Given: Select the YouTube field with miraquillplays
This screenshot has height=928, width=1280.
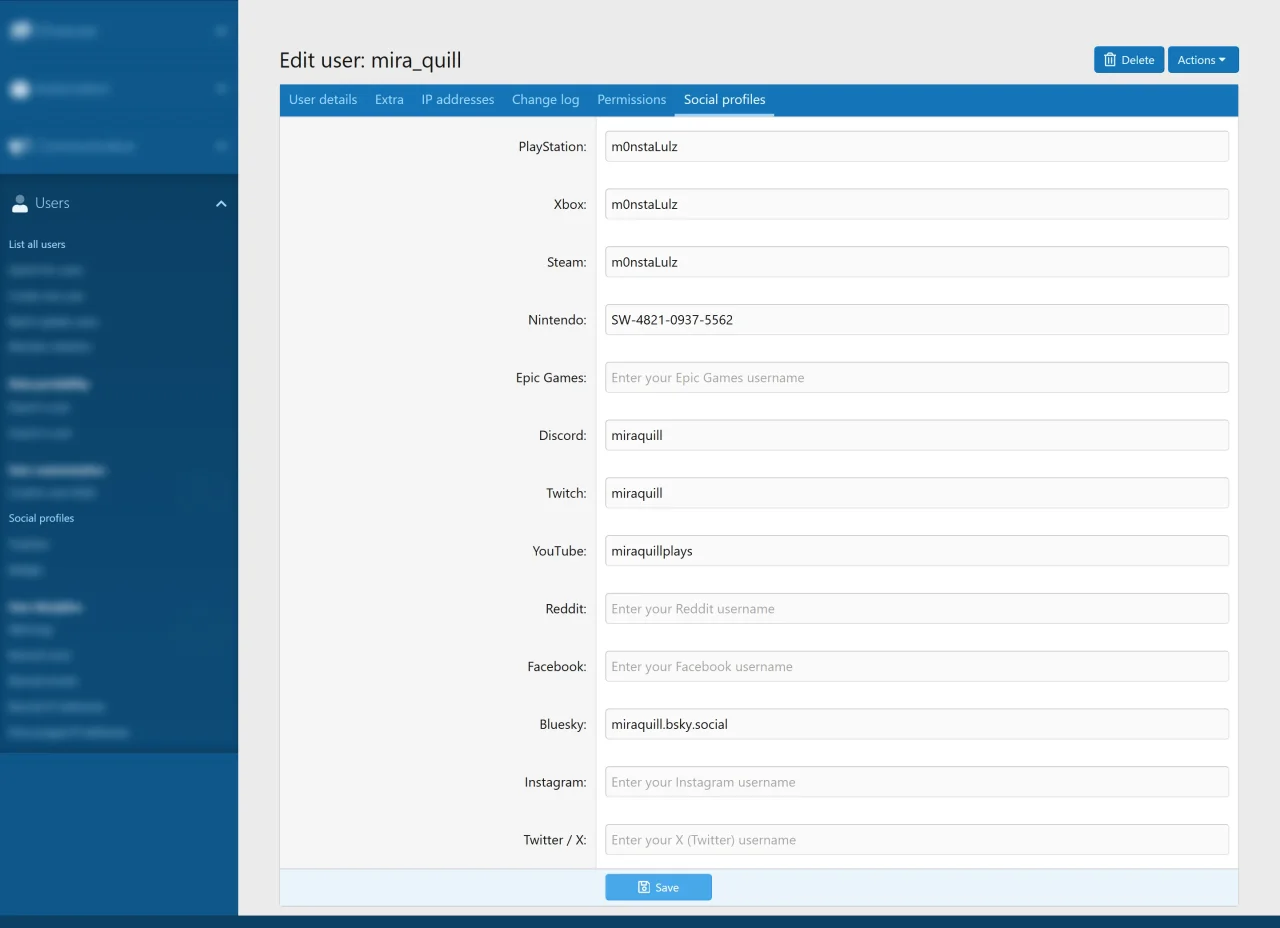Looking at the screenshot, I should 917,551.
